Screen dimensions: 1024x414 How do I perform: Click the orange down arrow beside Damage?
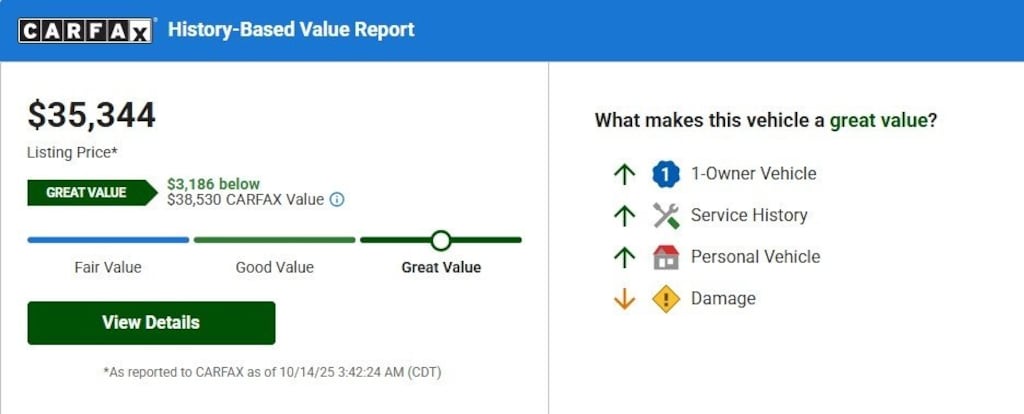[624, 299]
